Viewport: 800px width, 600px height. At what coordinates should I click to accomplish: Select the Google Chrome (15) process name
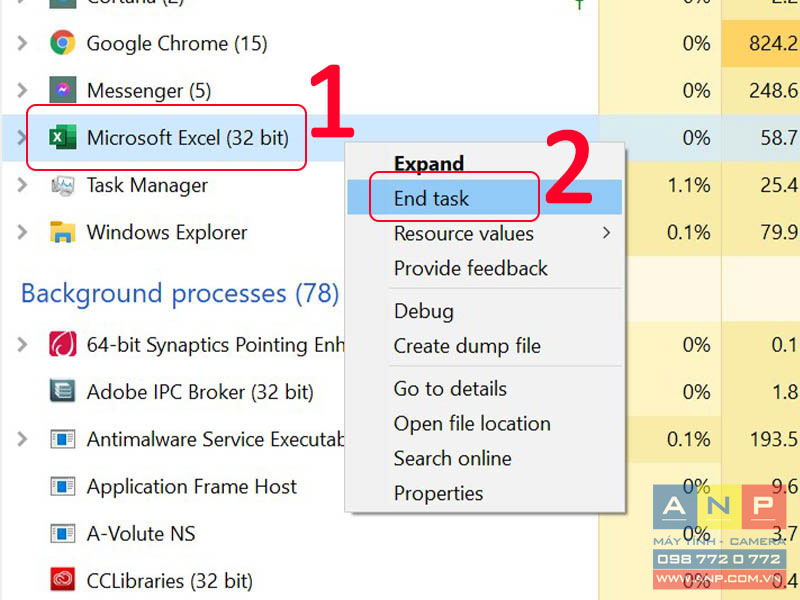(177, 43)
